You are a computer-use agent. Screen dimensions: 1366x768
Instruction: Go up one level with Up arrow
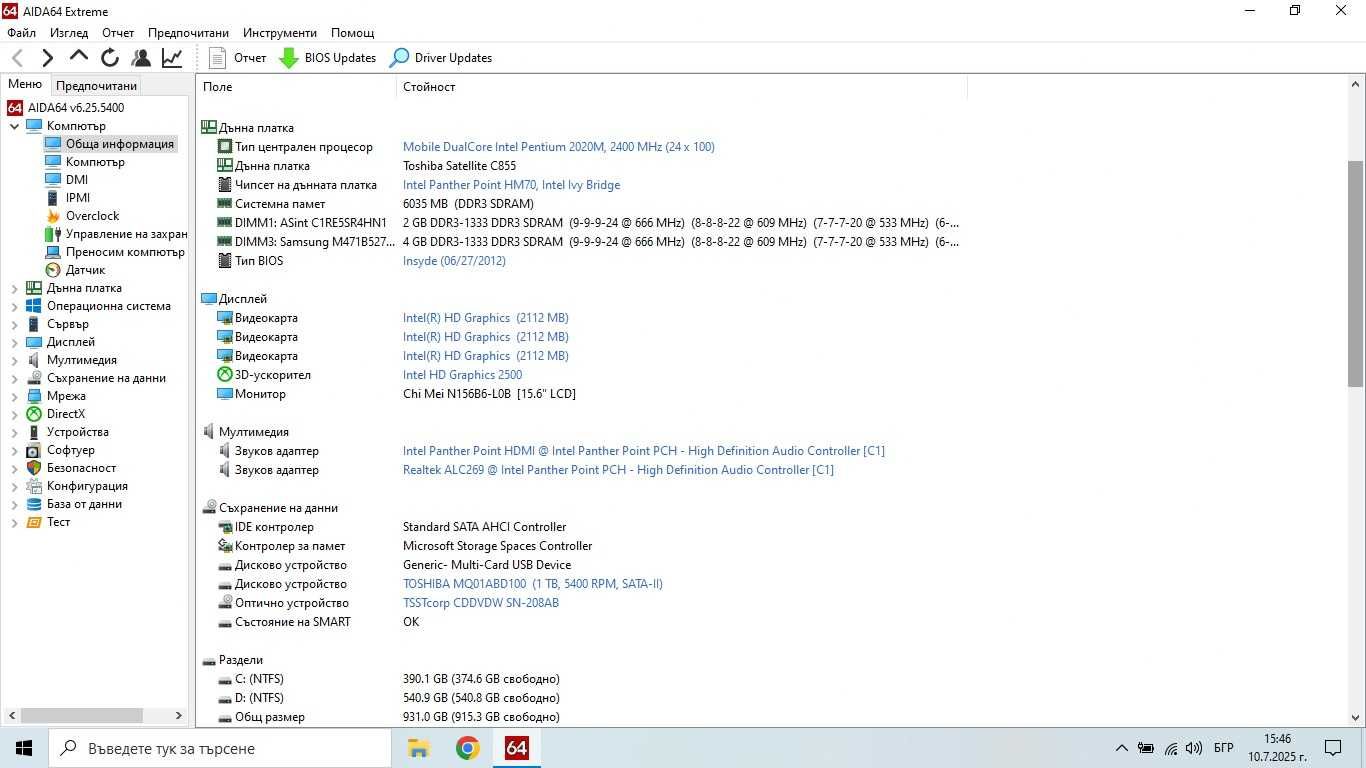tap(78, 57)
